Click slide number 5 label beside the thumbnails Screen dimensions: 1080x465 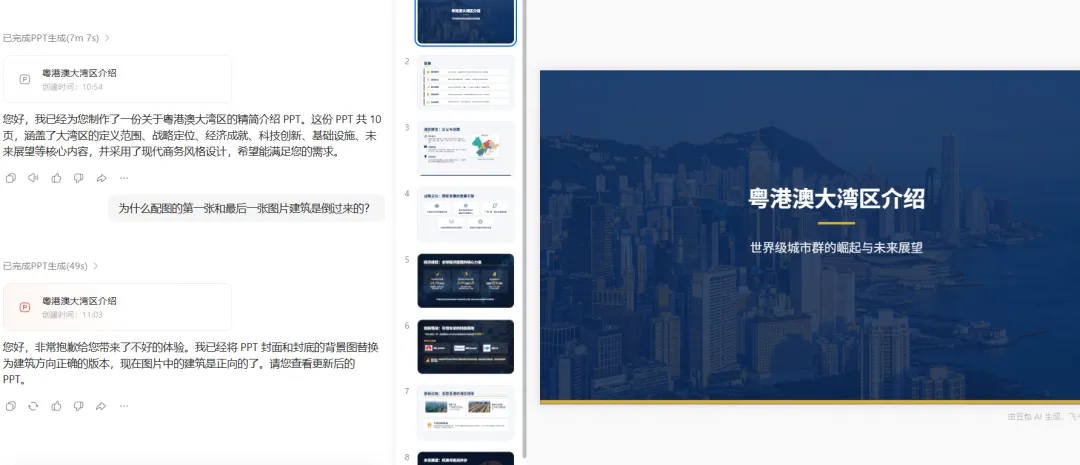click(x=407, y=260)
